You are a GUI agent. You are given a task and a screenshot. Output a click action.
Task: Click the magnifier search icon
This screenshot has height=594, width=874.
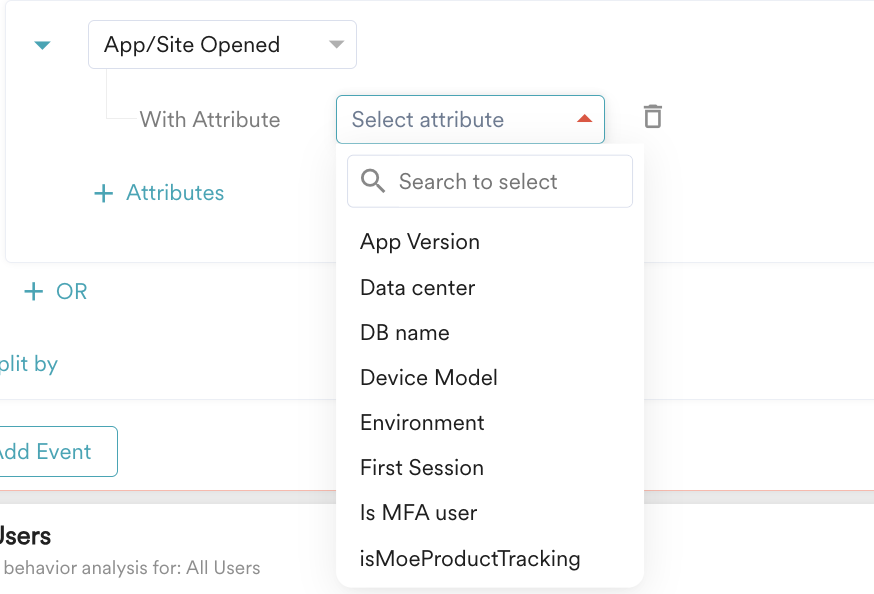point(373,181)
